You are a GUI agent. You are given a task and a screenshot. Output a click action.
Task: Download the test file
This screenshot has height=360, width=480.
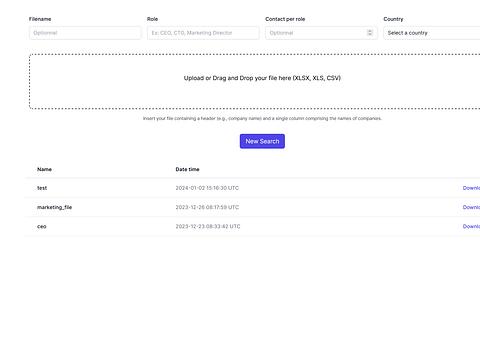(471, 188)
